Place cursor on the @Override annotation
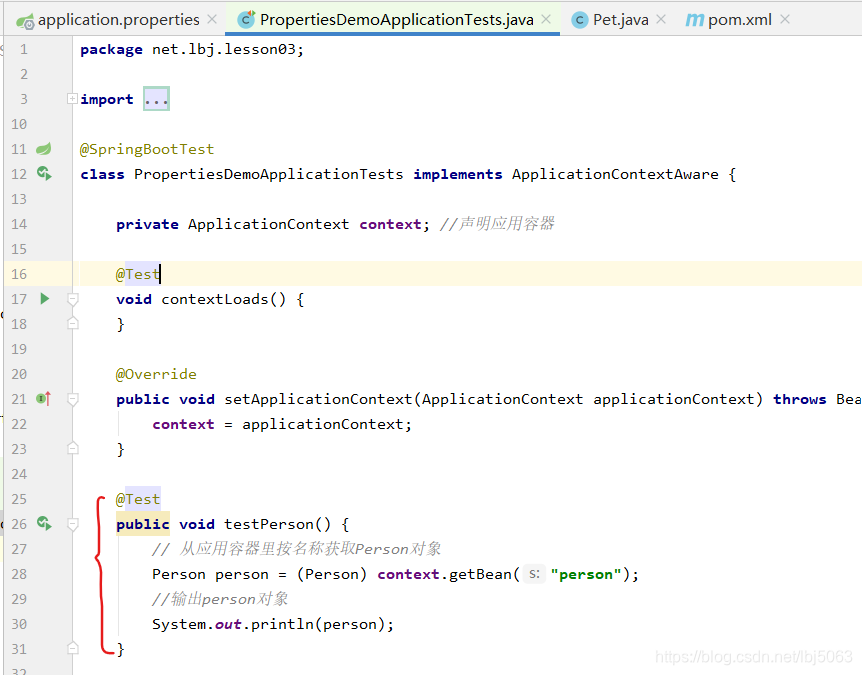The image size is (862, 675). pos(156,374)
